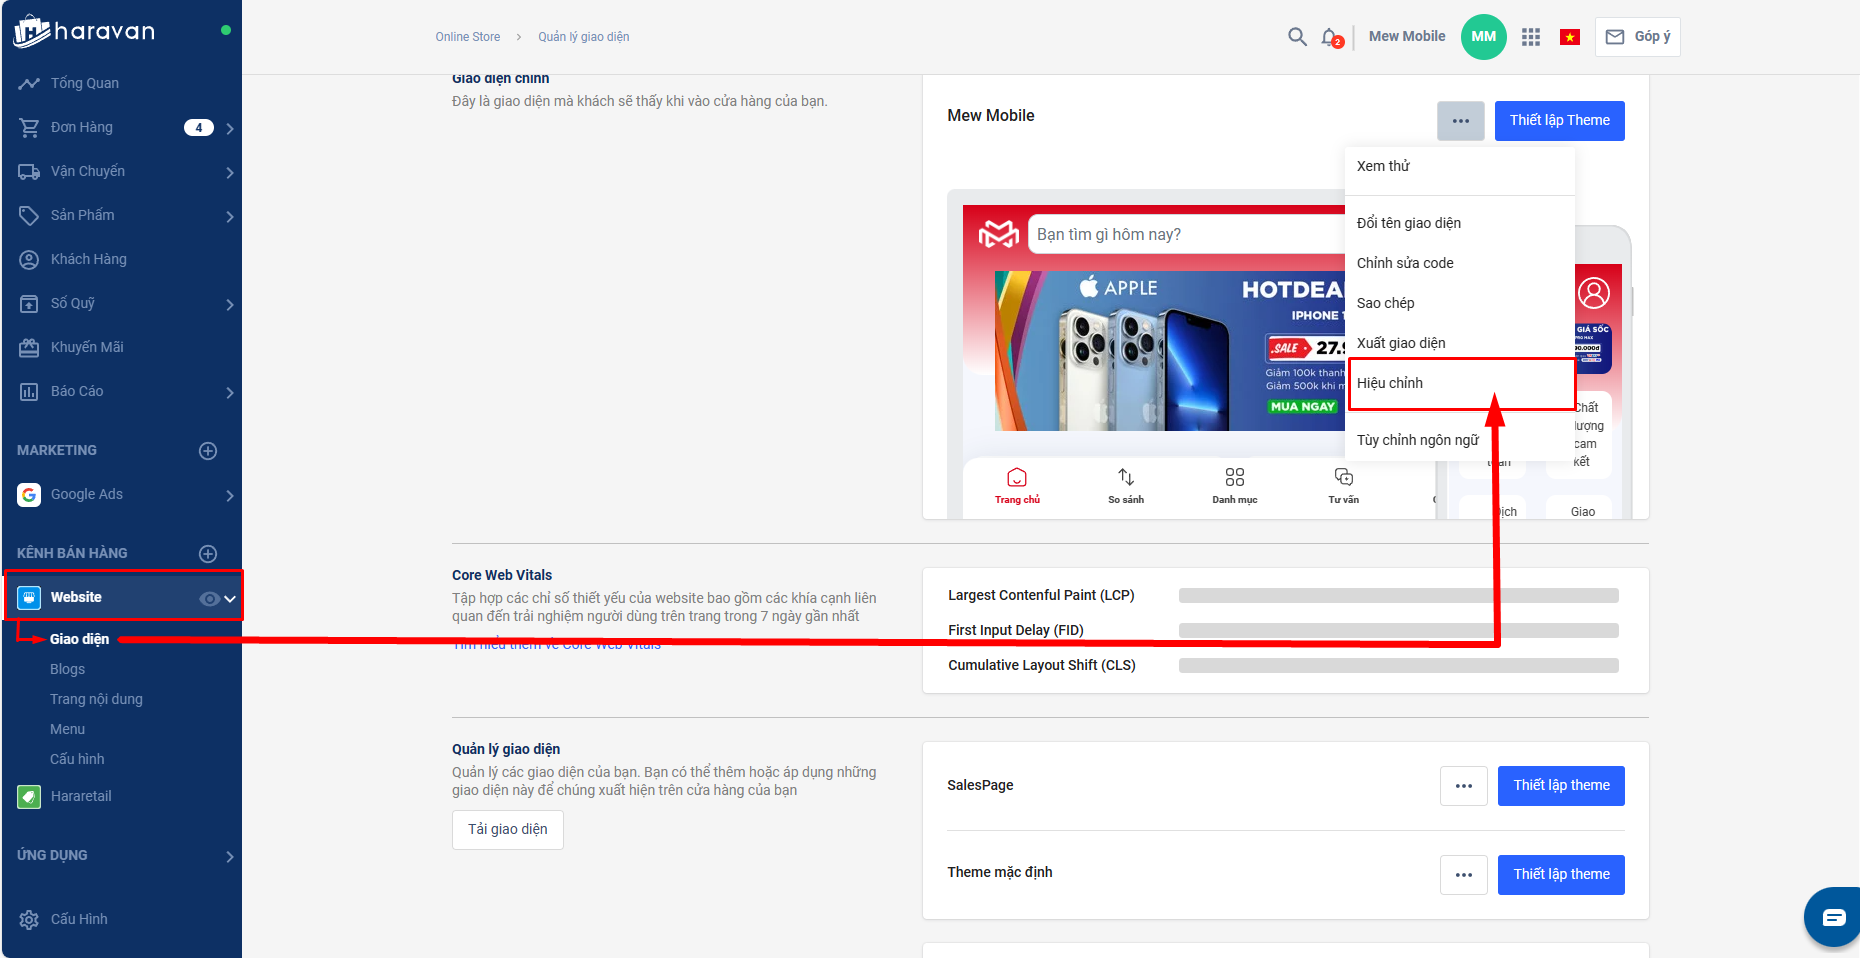Collapse the Website submenu chevron
Screen dimensions: 1860x958
230,599
